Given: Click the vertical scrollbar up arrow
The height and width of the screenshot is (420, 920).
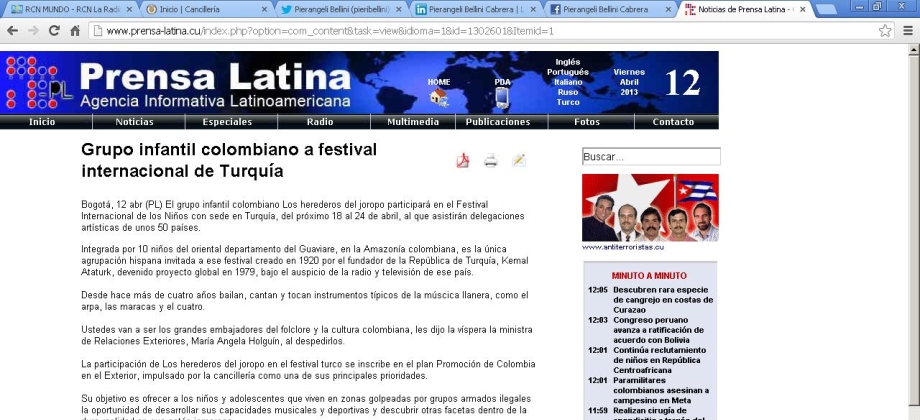Looking at the screenshot, I should (914, 50).
